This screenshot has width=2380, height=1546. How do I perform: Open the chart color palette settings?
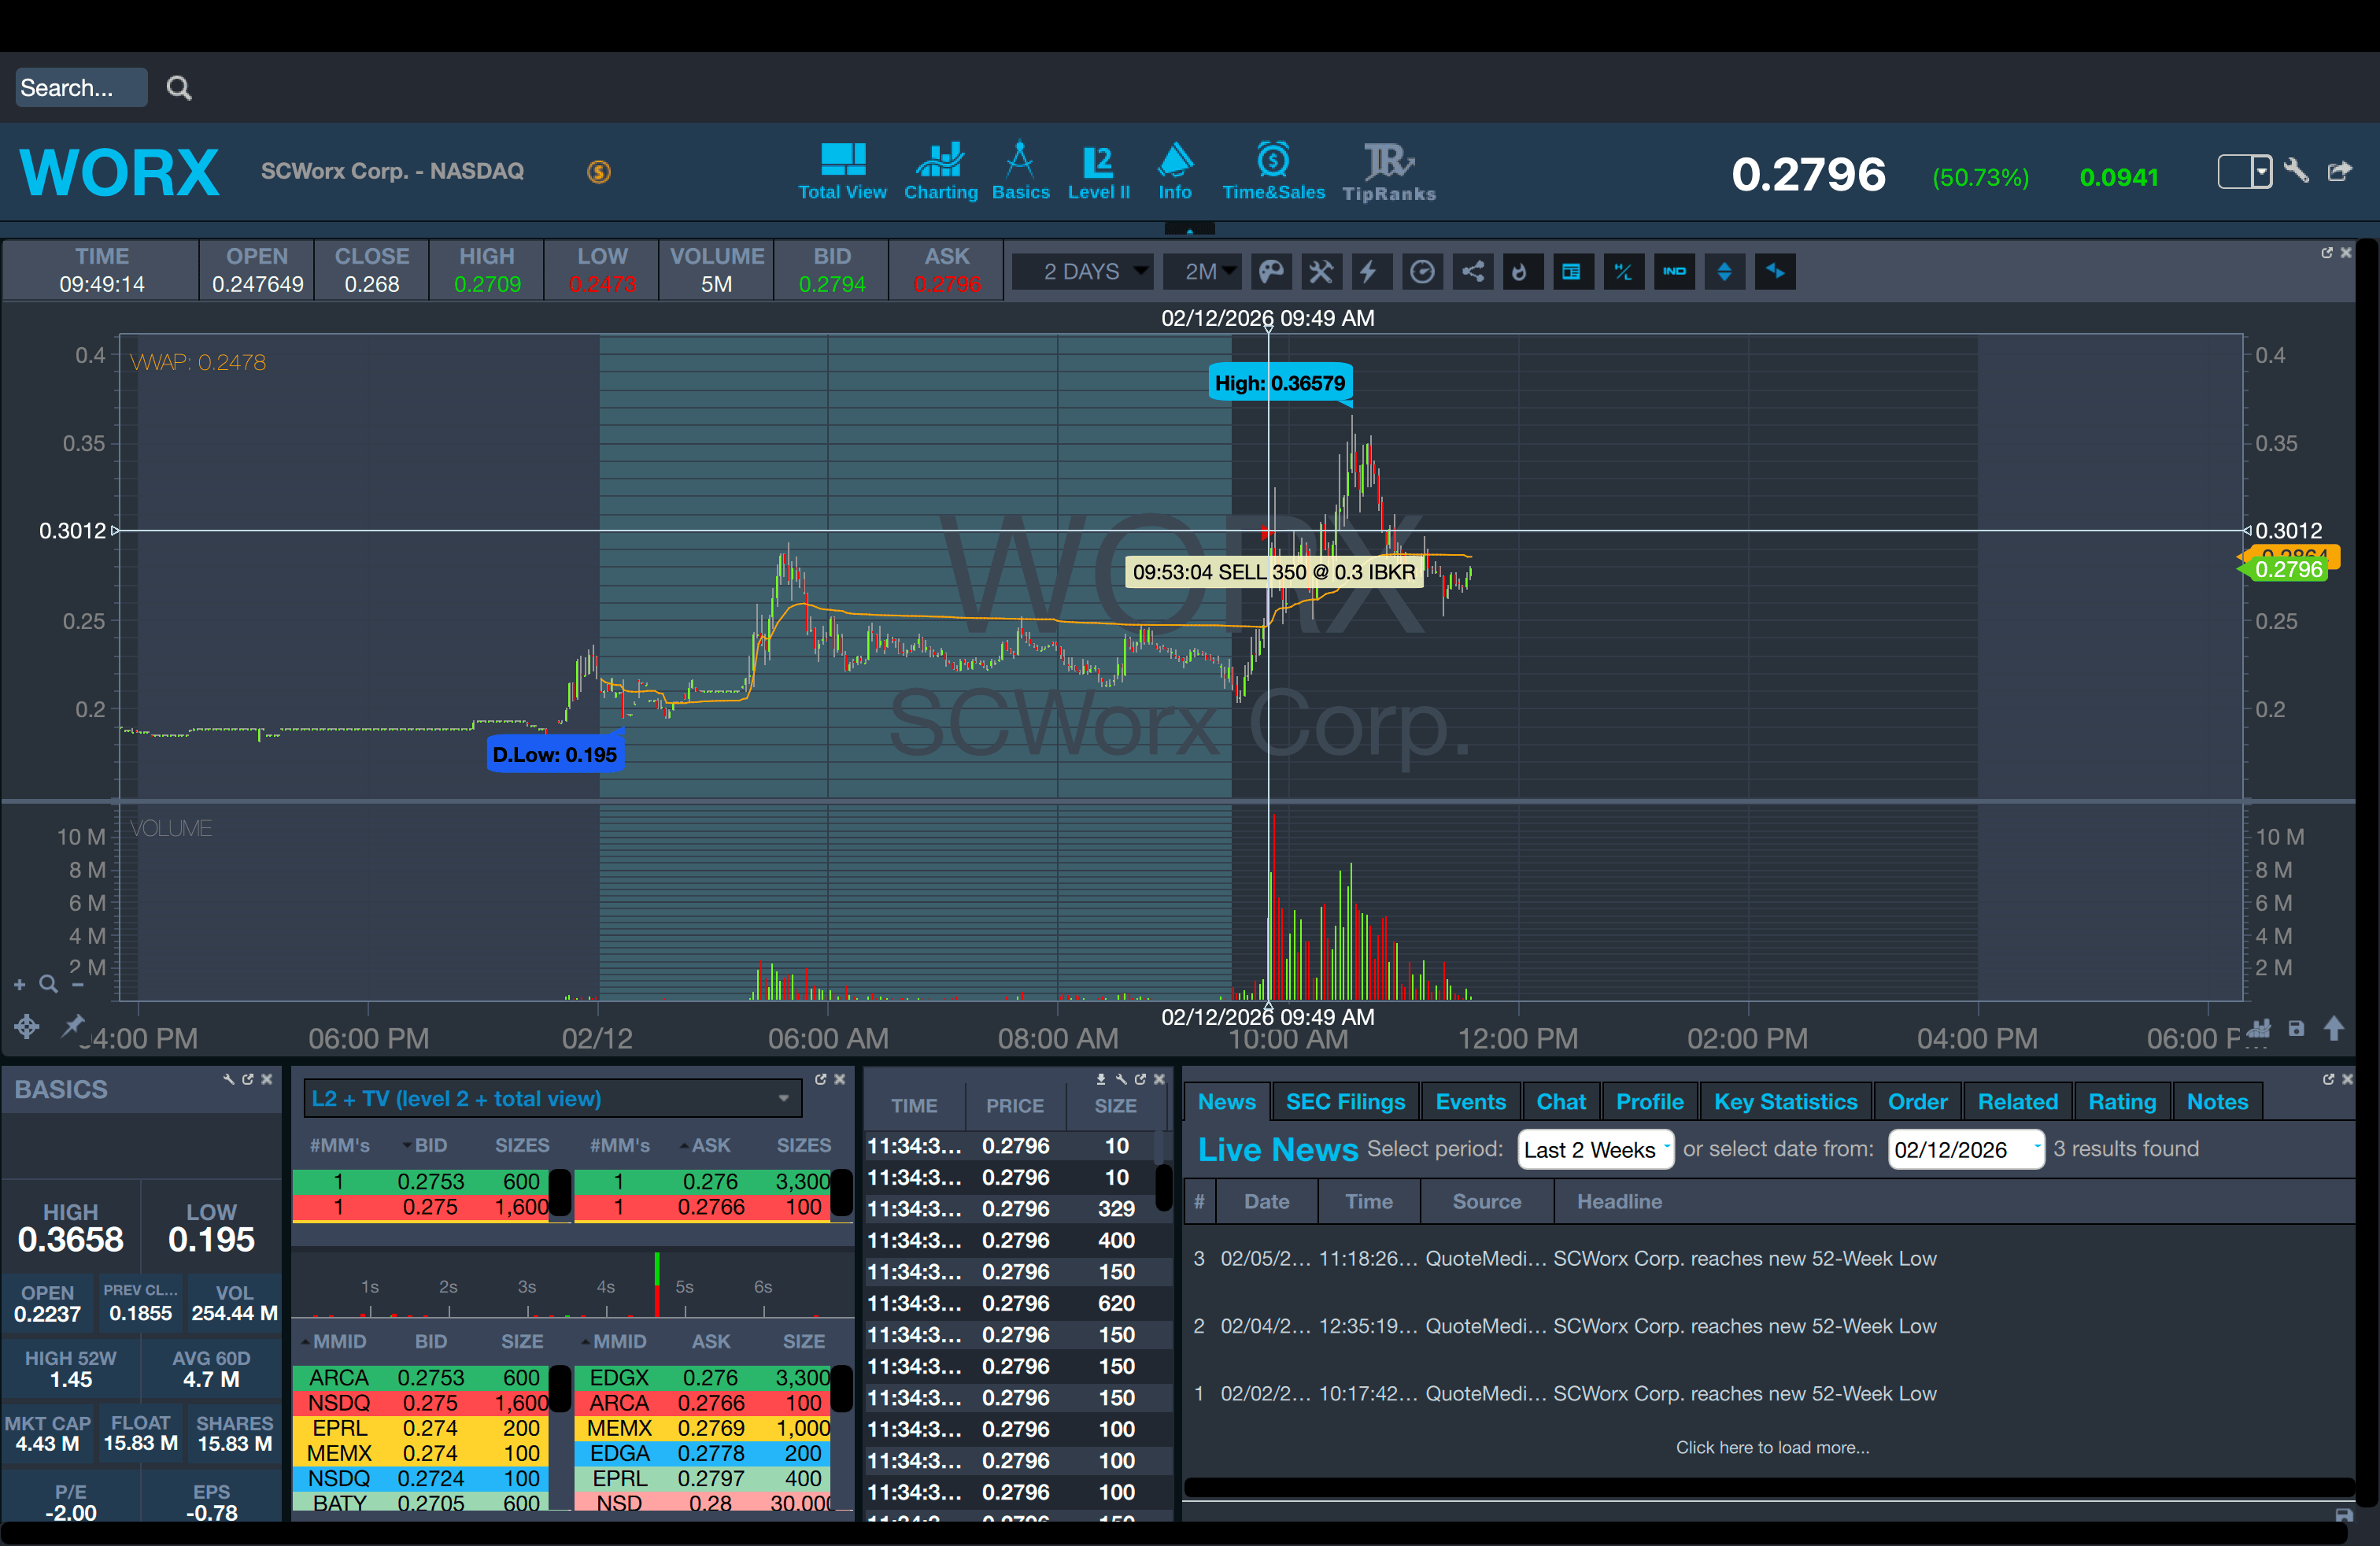tap(1270, 272)
